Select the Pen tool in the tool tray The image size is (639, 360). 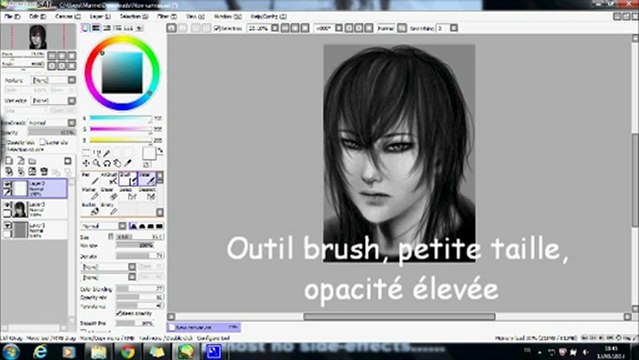coord(90,178)
